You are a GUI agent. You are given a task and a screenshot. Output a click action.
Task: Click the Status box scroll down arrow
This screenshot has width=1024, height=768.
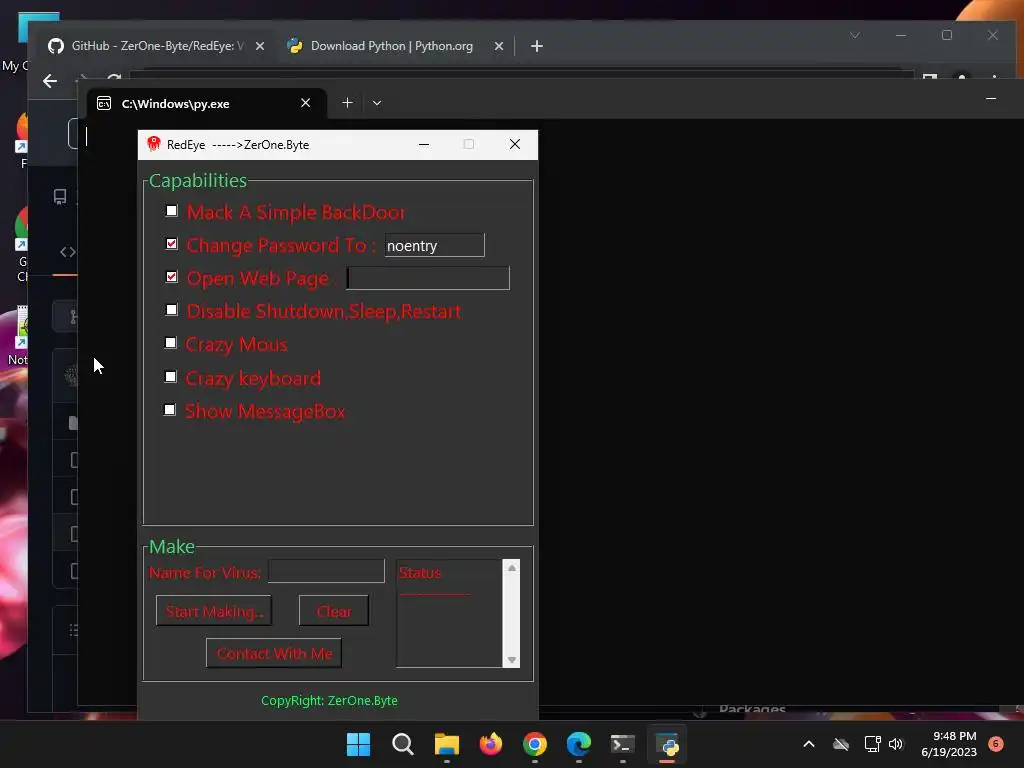click(x=511, y=660)
